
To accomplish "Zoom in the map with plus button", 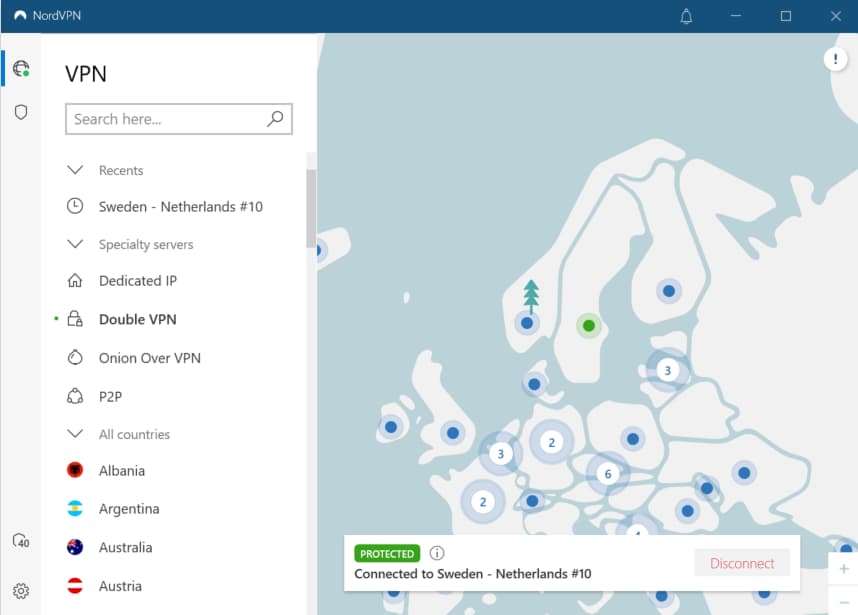I will point(844,569).
